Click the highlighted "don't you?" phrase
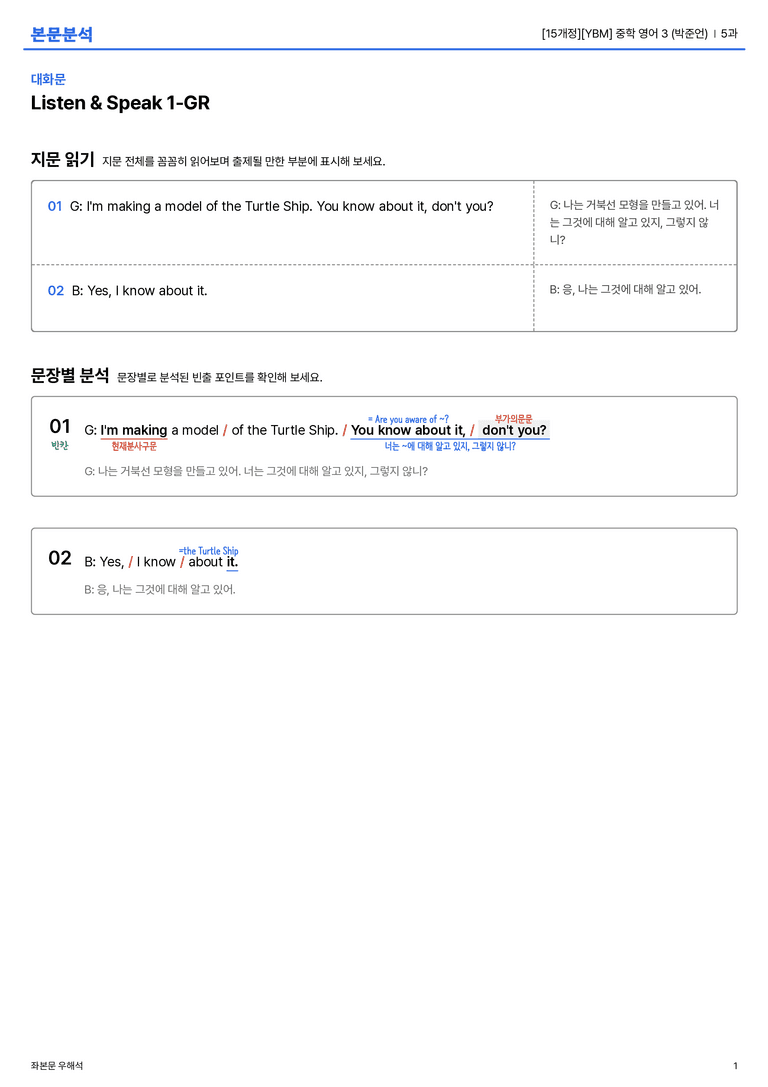Viewport: 768px width, 1087px height. pyautogui.click(x=514, y=430)
